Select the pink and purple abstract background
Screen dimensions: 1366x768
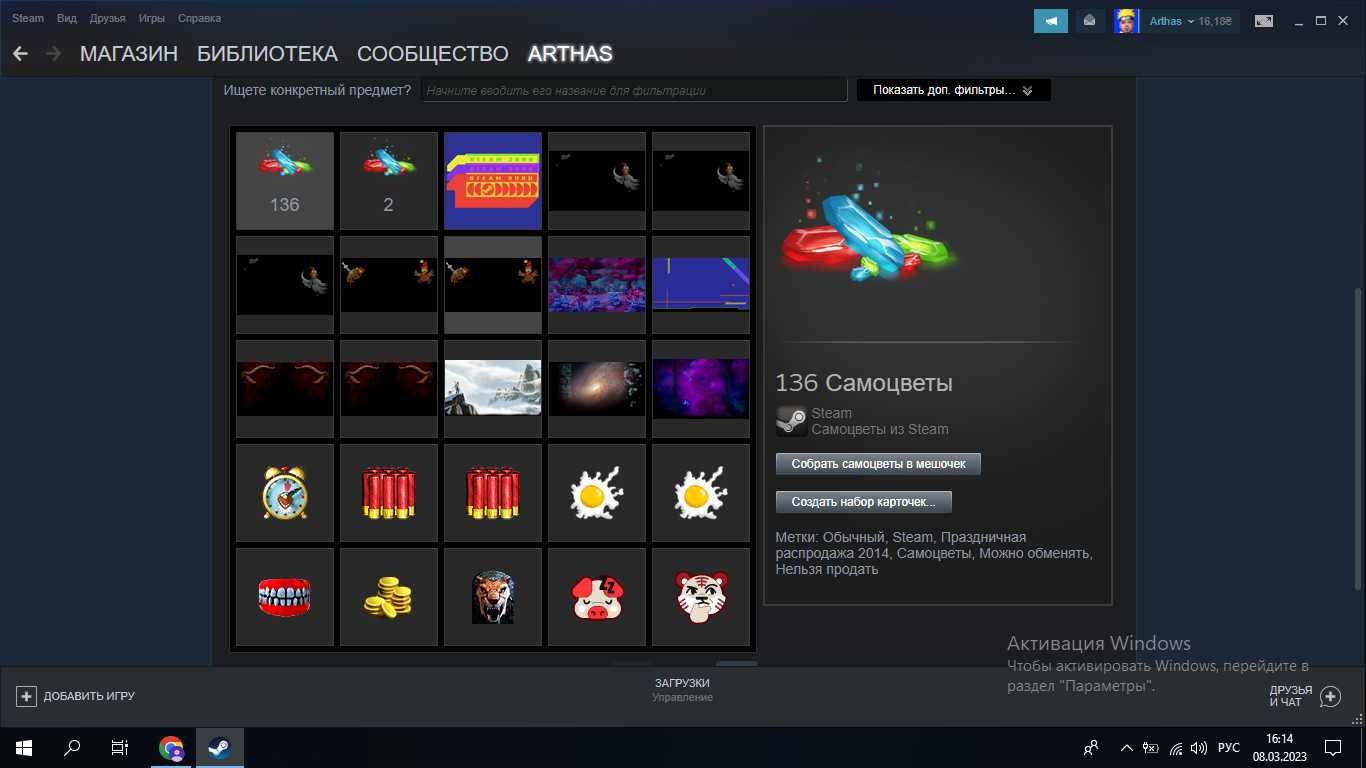click(x=597, y=285)
